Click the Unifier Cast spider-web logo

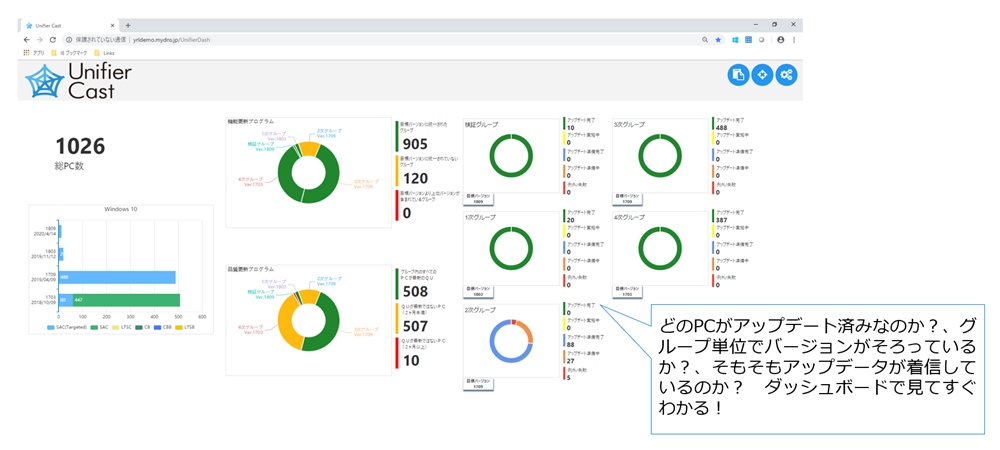coord(45,82)
